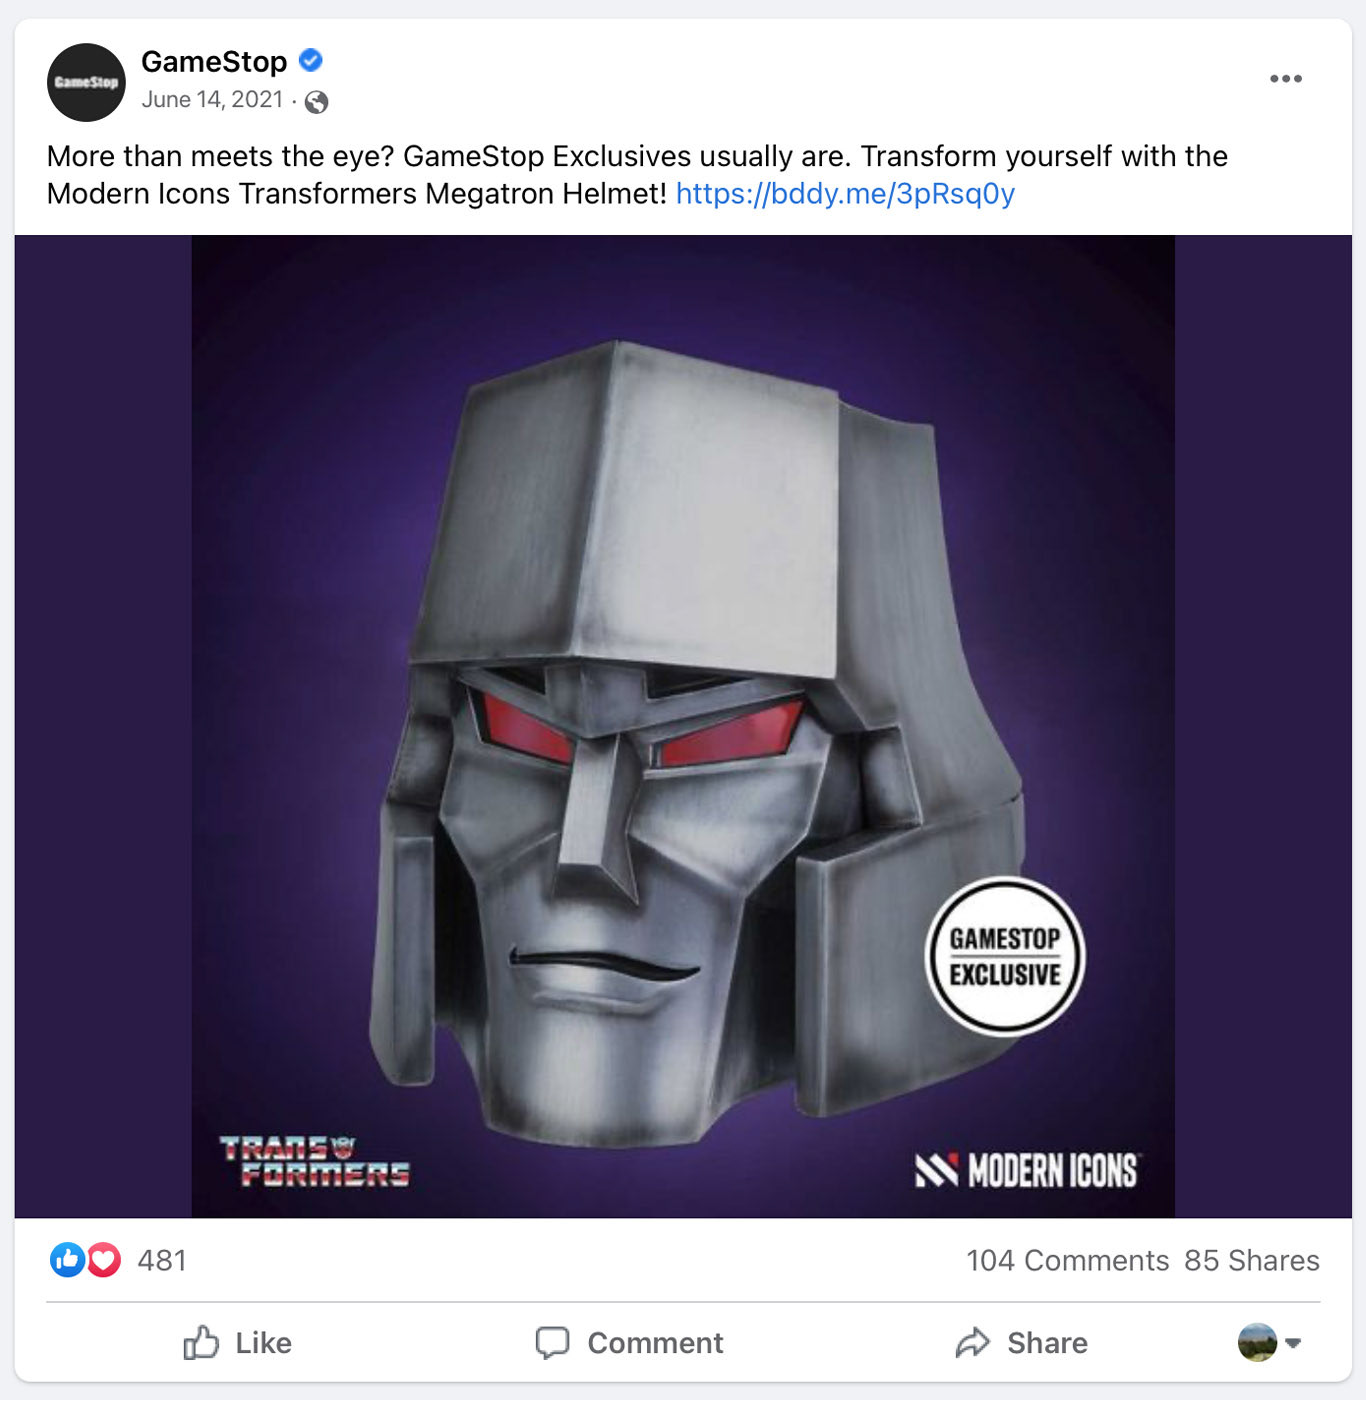Click the blue thumbs-up reaction icon
Viewport: 1366px width, 1401px height.
67,1260
